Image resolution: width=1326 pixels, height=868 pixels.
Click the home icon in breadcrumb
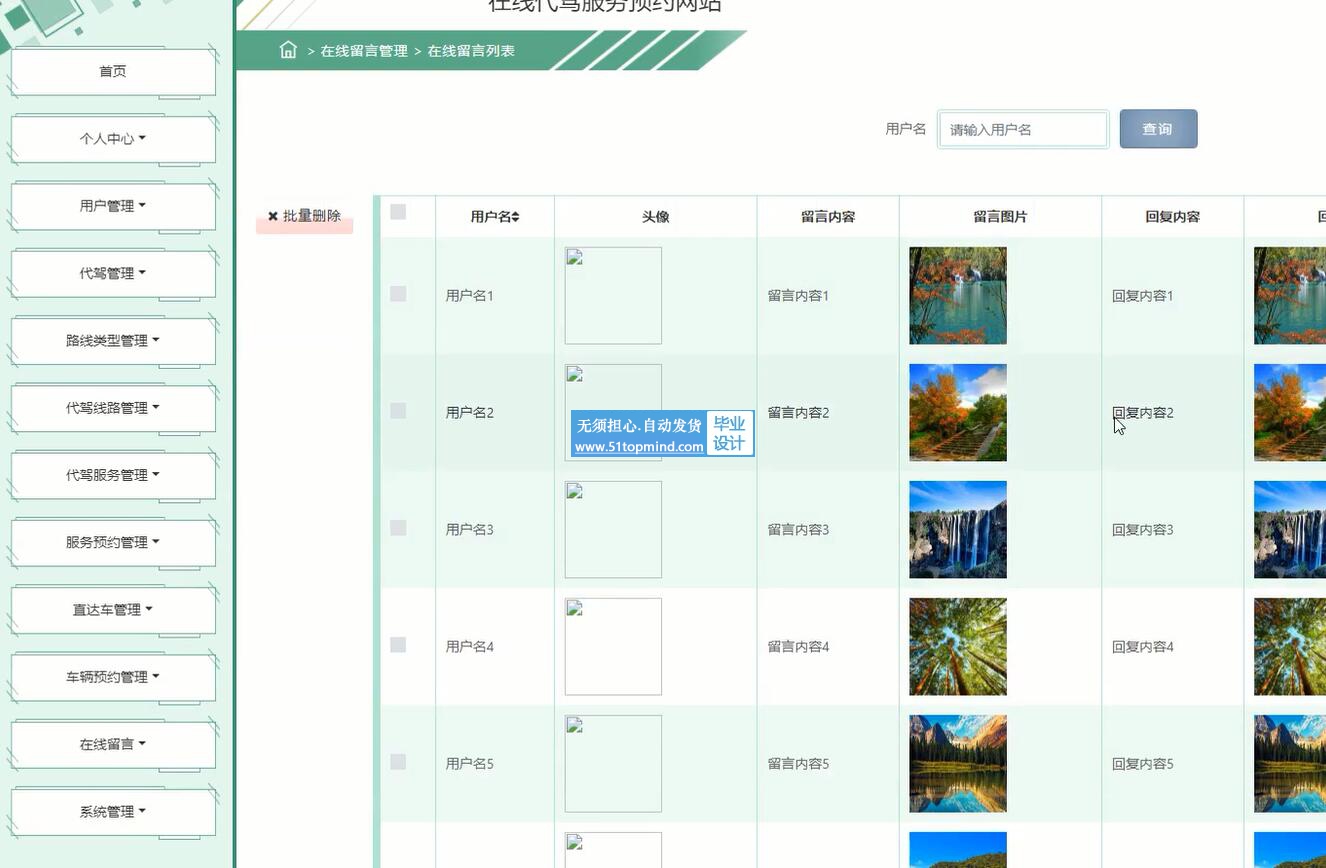click(x=288, y=50)
